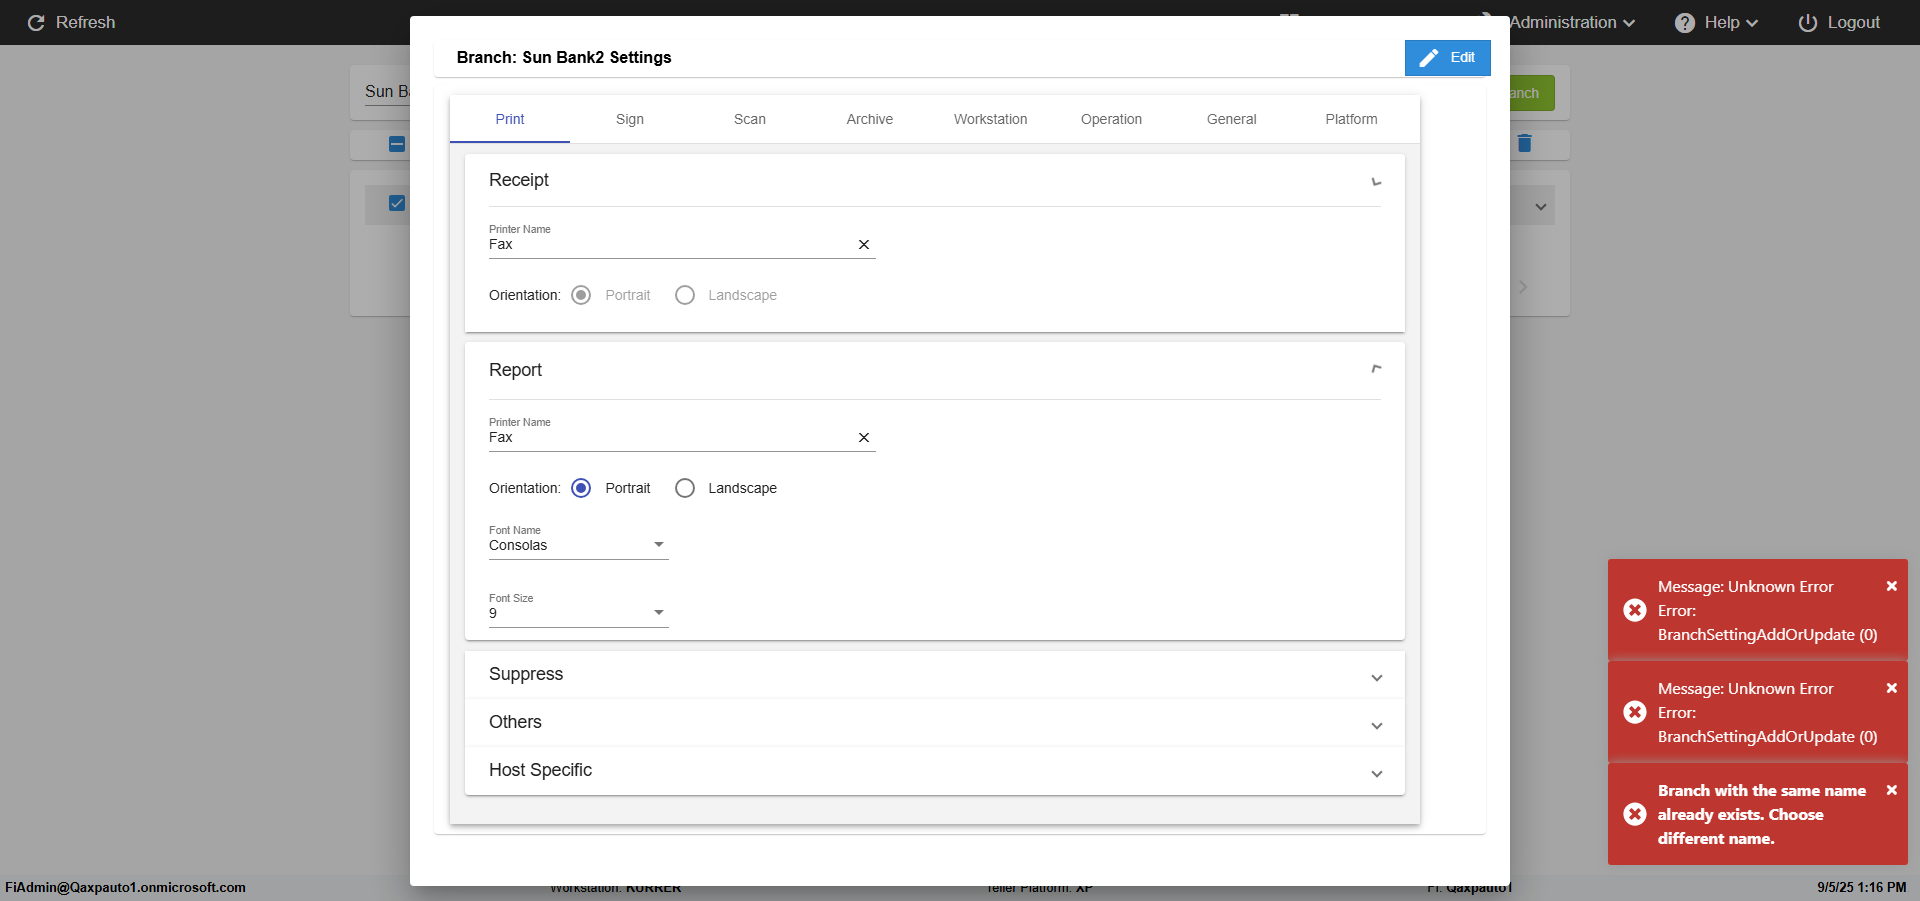Expand the Host Specific section
This screenshot has height=901, width=1920.
[1377, 774]
